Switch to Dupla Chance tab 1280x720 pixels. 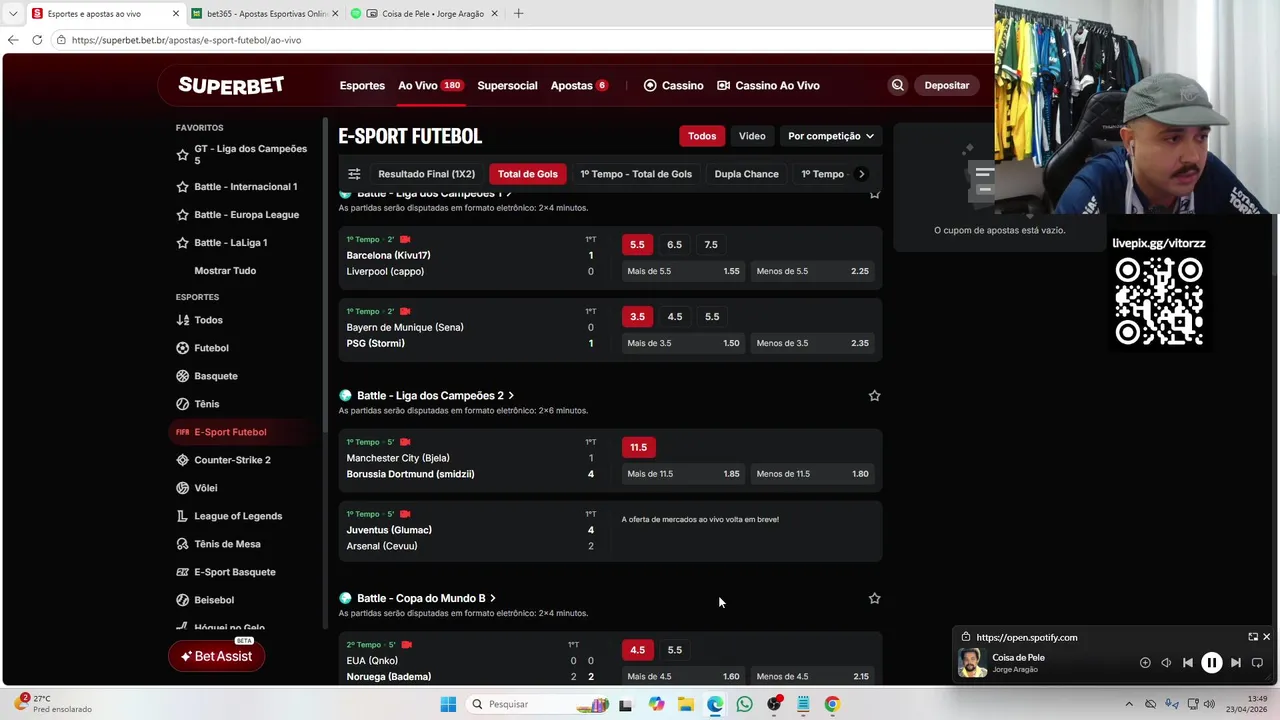pyautogui.click(x=746, y=174)
